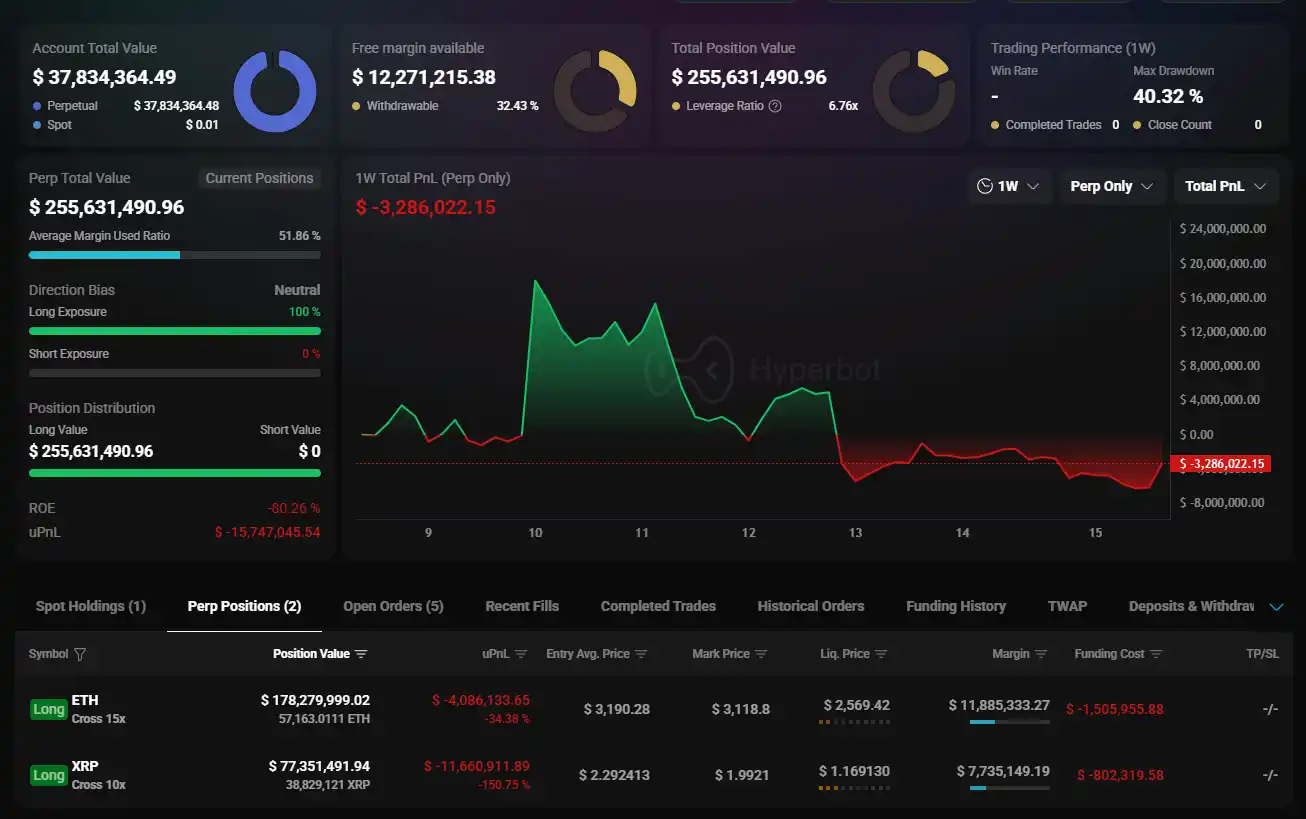This screenshot has height=819, width=1306.
Task: Sort by Mark Price column icon
Action: click(761, 654)
